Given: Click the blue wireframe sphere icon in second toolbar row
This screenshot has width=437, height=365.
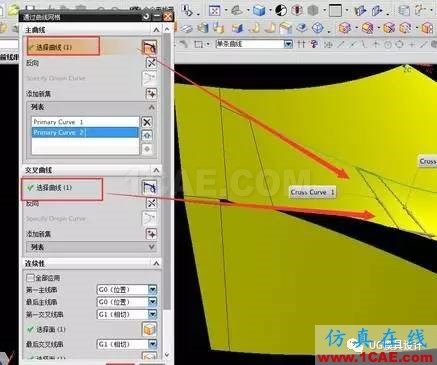Looking at the screenshot, I should click(318, 28).
